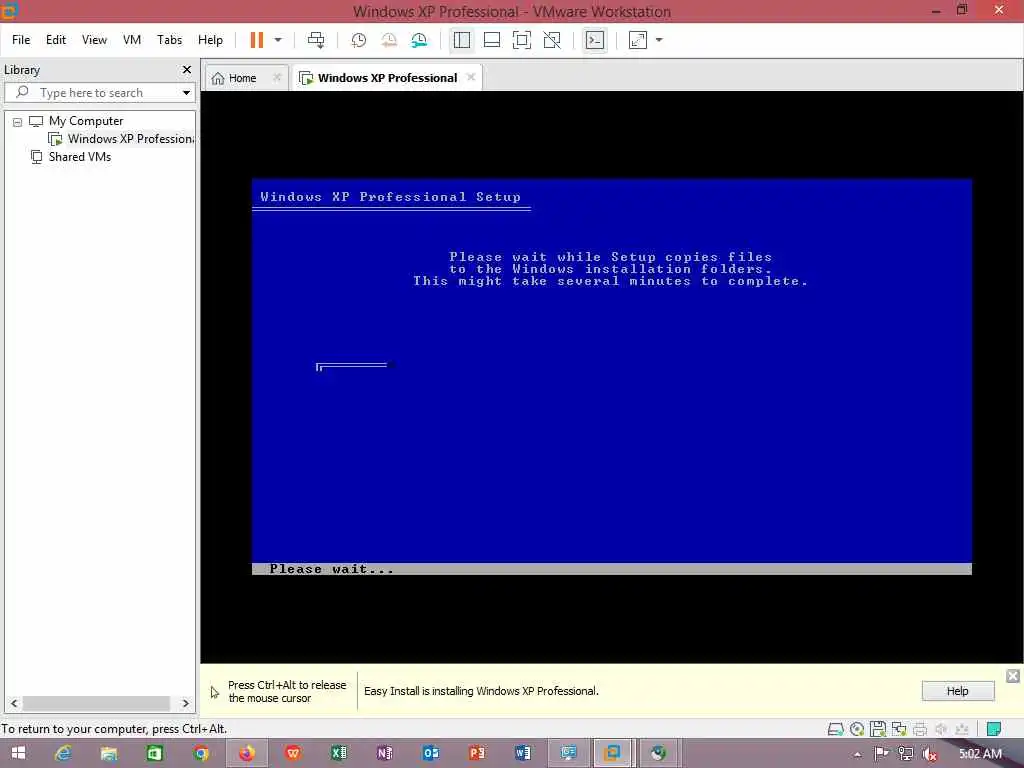The height and width of the screenshot is (768, 1024).
Task: Revert the VM to its previous snapshot
Action: [389, 40]
